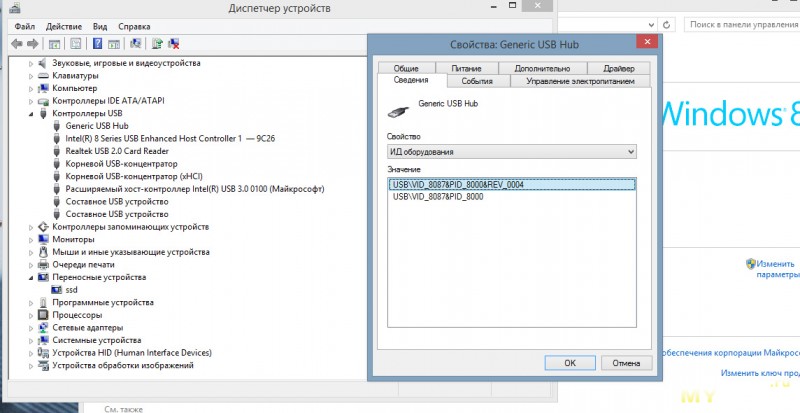Click the Generic USB Hub tree item icon
Screen dimensions: 800x413
pyautogui.click(x=57, y=126)
